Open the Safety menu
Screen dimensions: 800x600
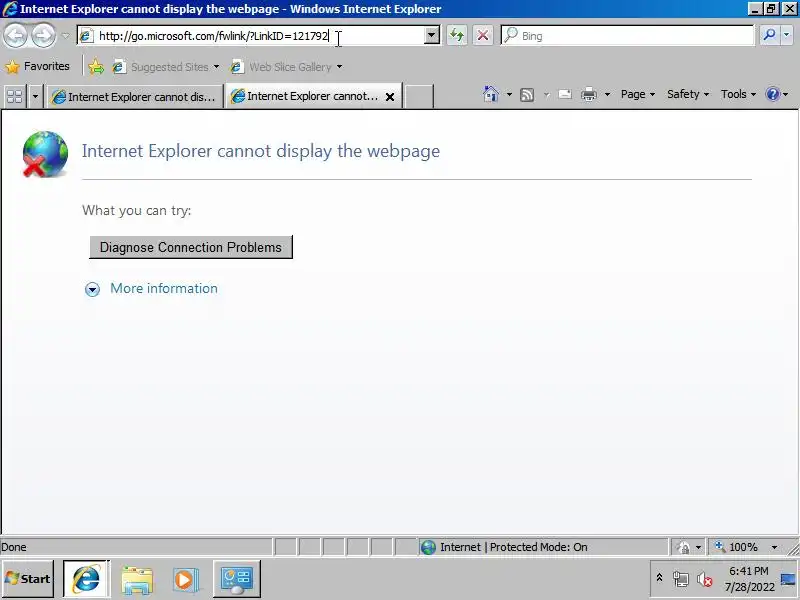[688, 94]
